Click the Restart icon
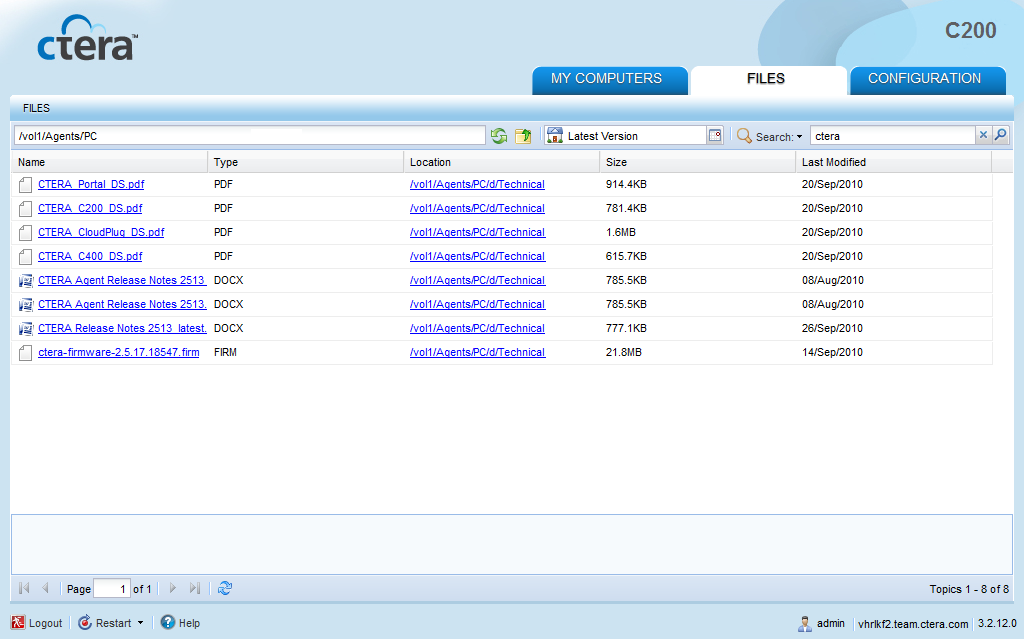The image size is (1024, 639). (85, 623)
